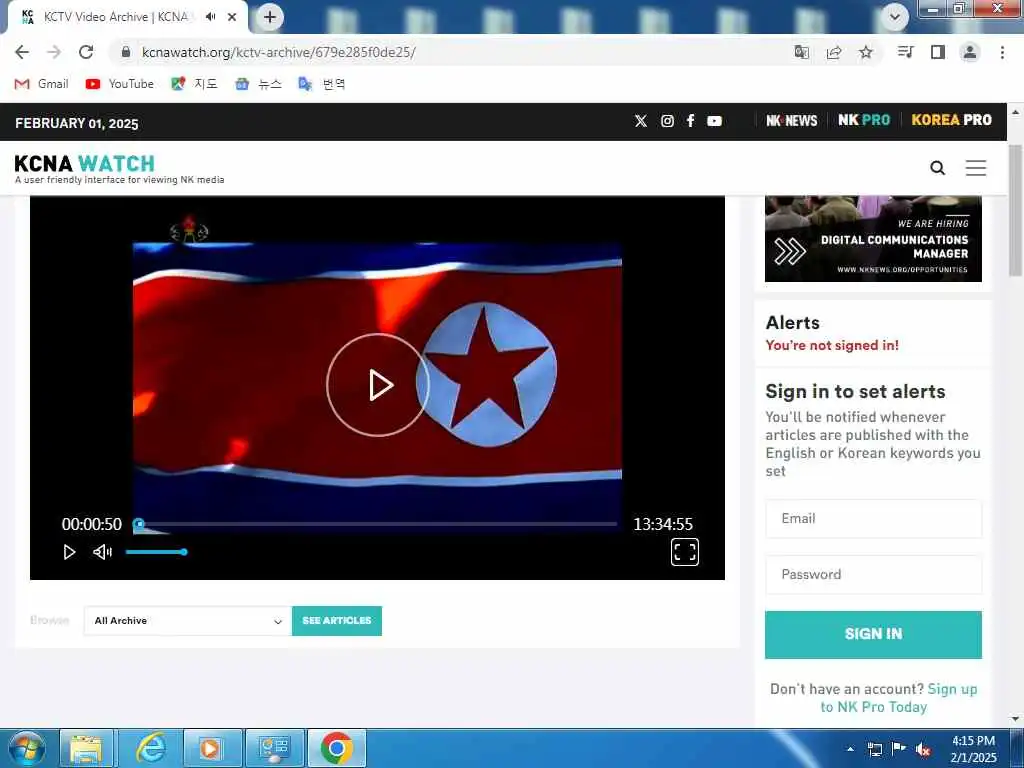Bookmark this page with the star icon
Image resolution: width=1024 pixels, height=768 pixels.
865,52
